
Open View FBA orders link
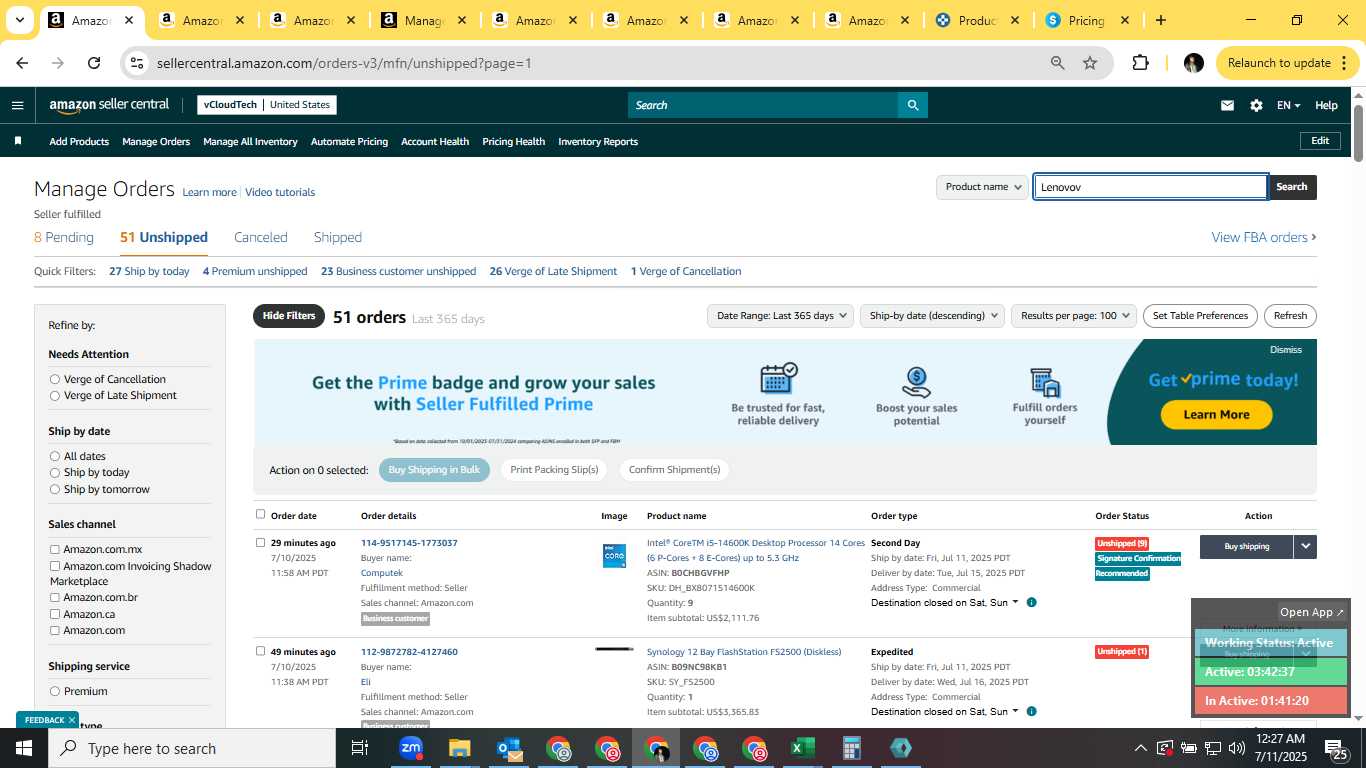pos(1264,238)
